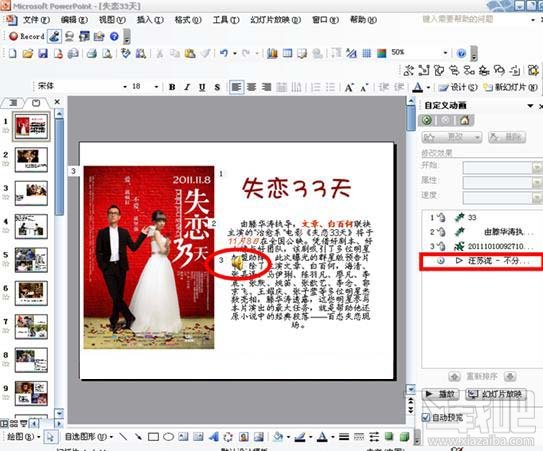Toggle text Shadow S button
Screen dimensions: 543x451
click(217, 87)
